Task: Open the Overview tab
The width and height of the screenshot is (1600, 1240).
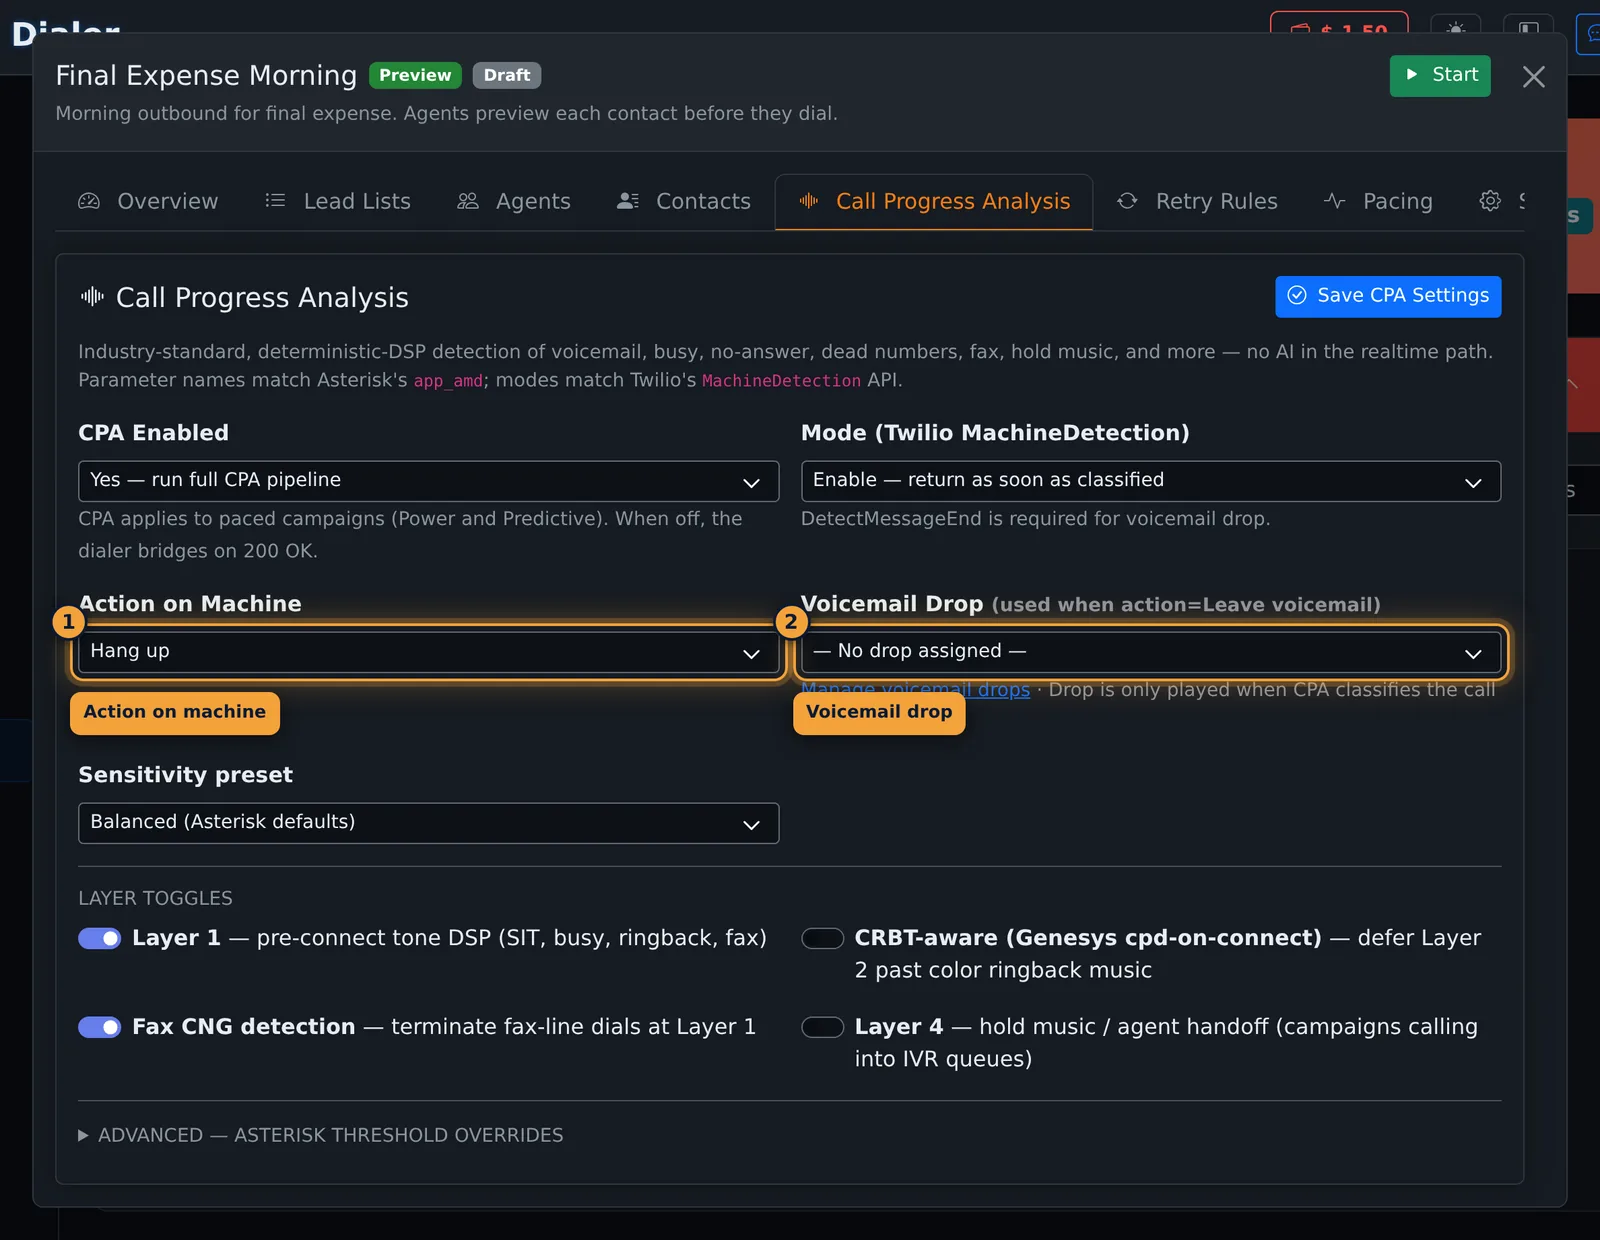Action: [x=148, y=202]
